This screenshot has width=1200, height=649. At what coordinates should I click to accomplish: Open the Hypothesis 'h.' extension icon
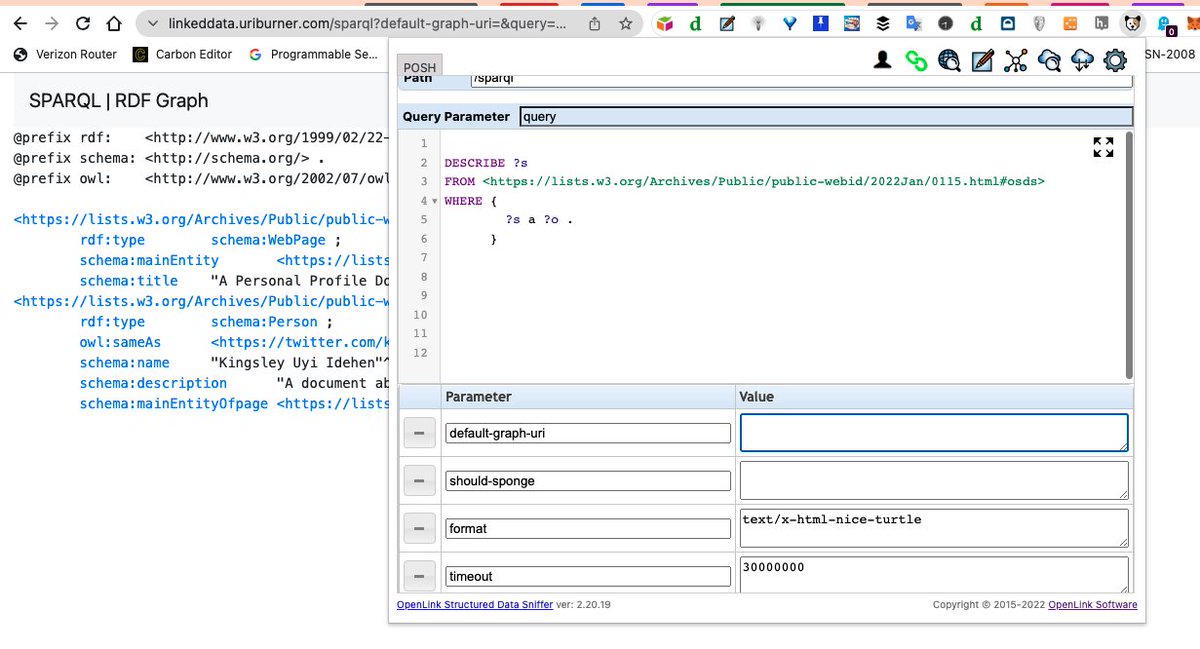1101,23
